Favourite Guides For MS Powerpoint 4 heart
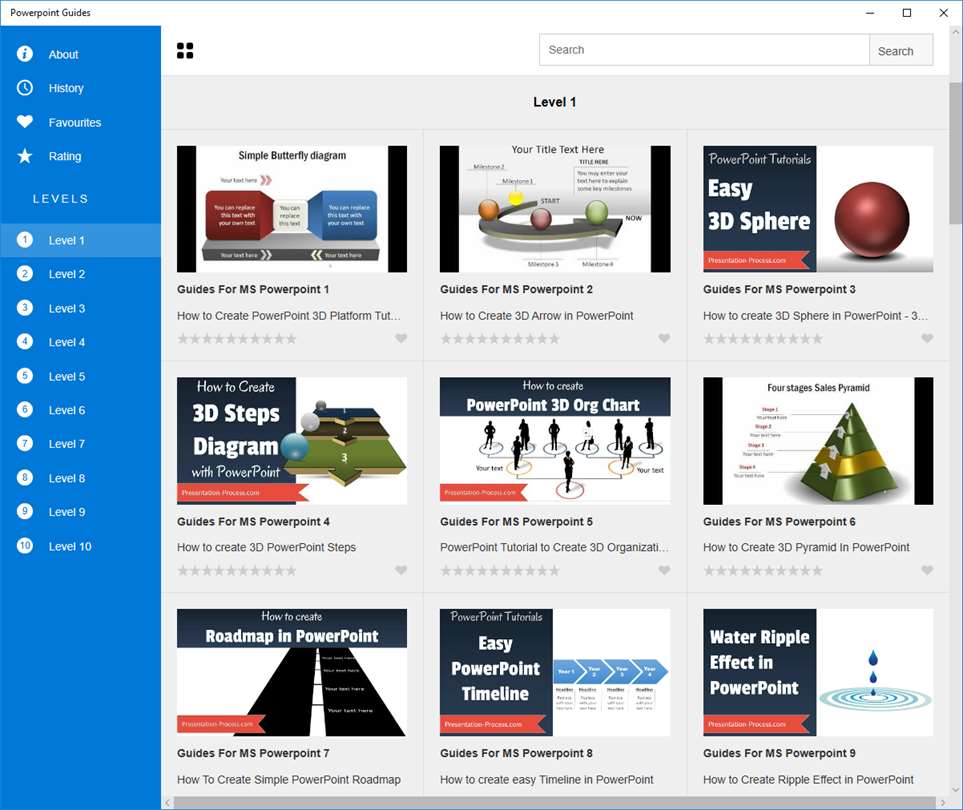963x810 pixels. click(x=401, y=571)
